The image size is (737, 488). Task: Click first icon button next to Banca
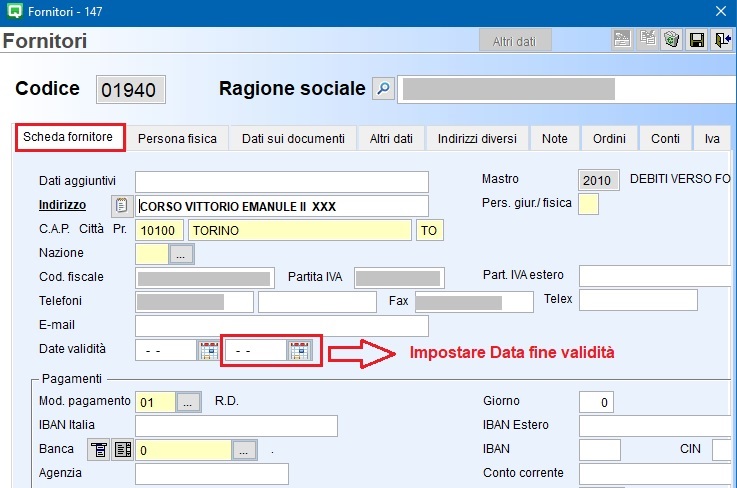click(99, 451)
